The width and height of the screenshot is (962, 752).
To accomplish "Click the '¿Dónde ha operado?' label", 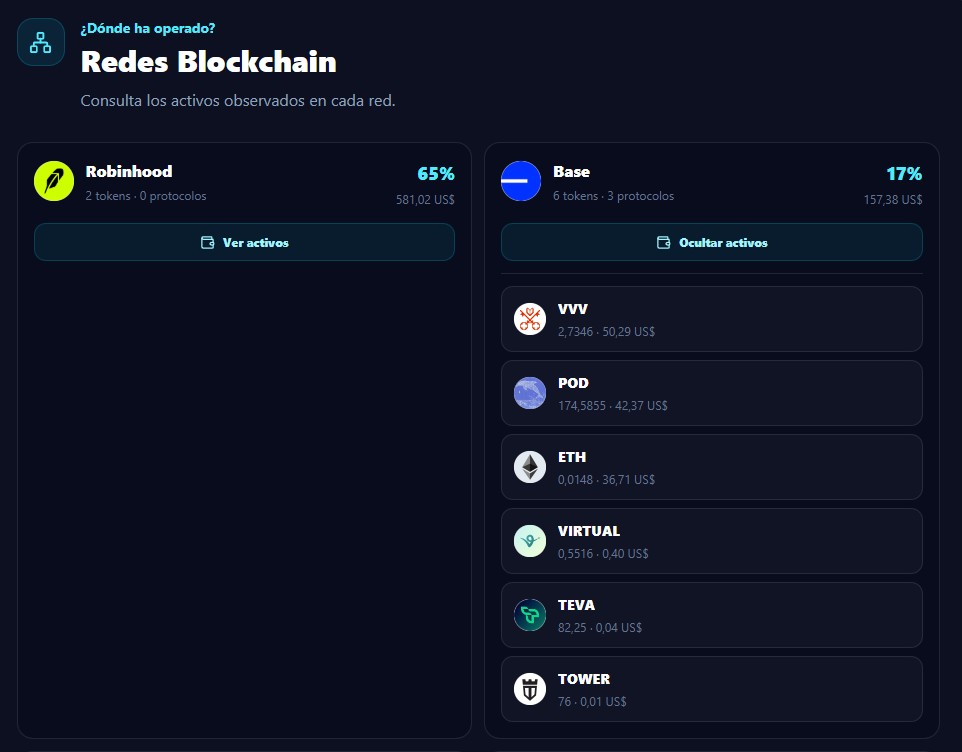I will (148, 28).
